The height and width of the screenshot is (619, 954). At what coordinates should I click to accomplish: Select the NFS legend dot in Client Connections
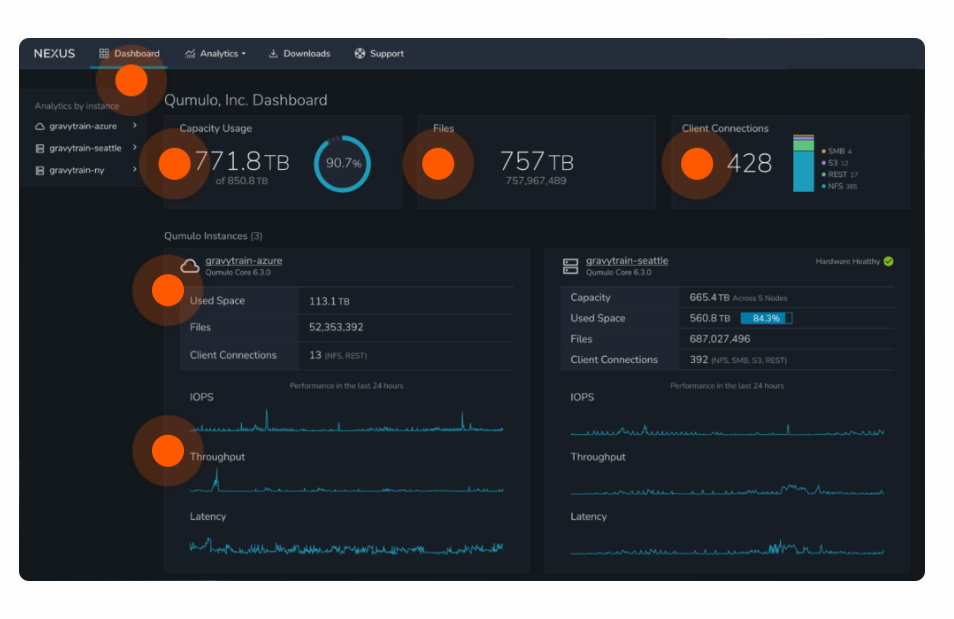[823, 185]
